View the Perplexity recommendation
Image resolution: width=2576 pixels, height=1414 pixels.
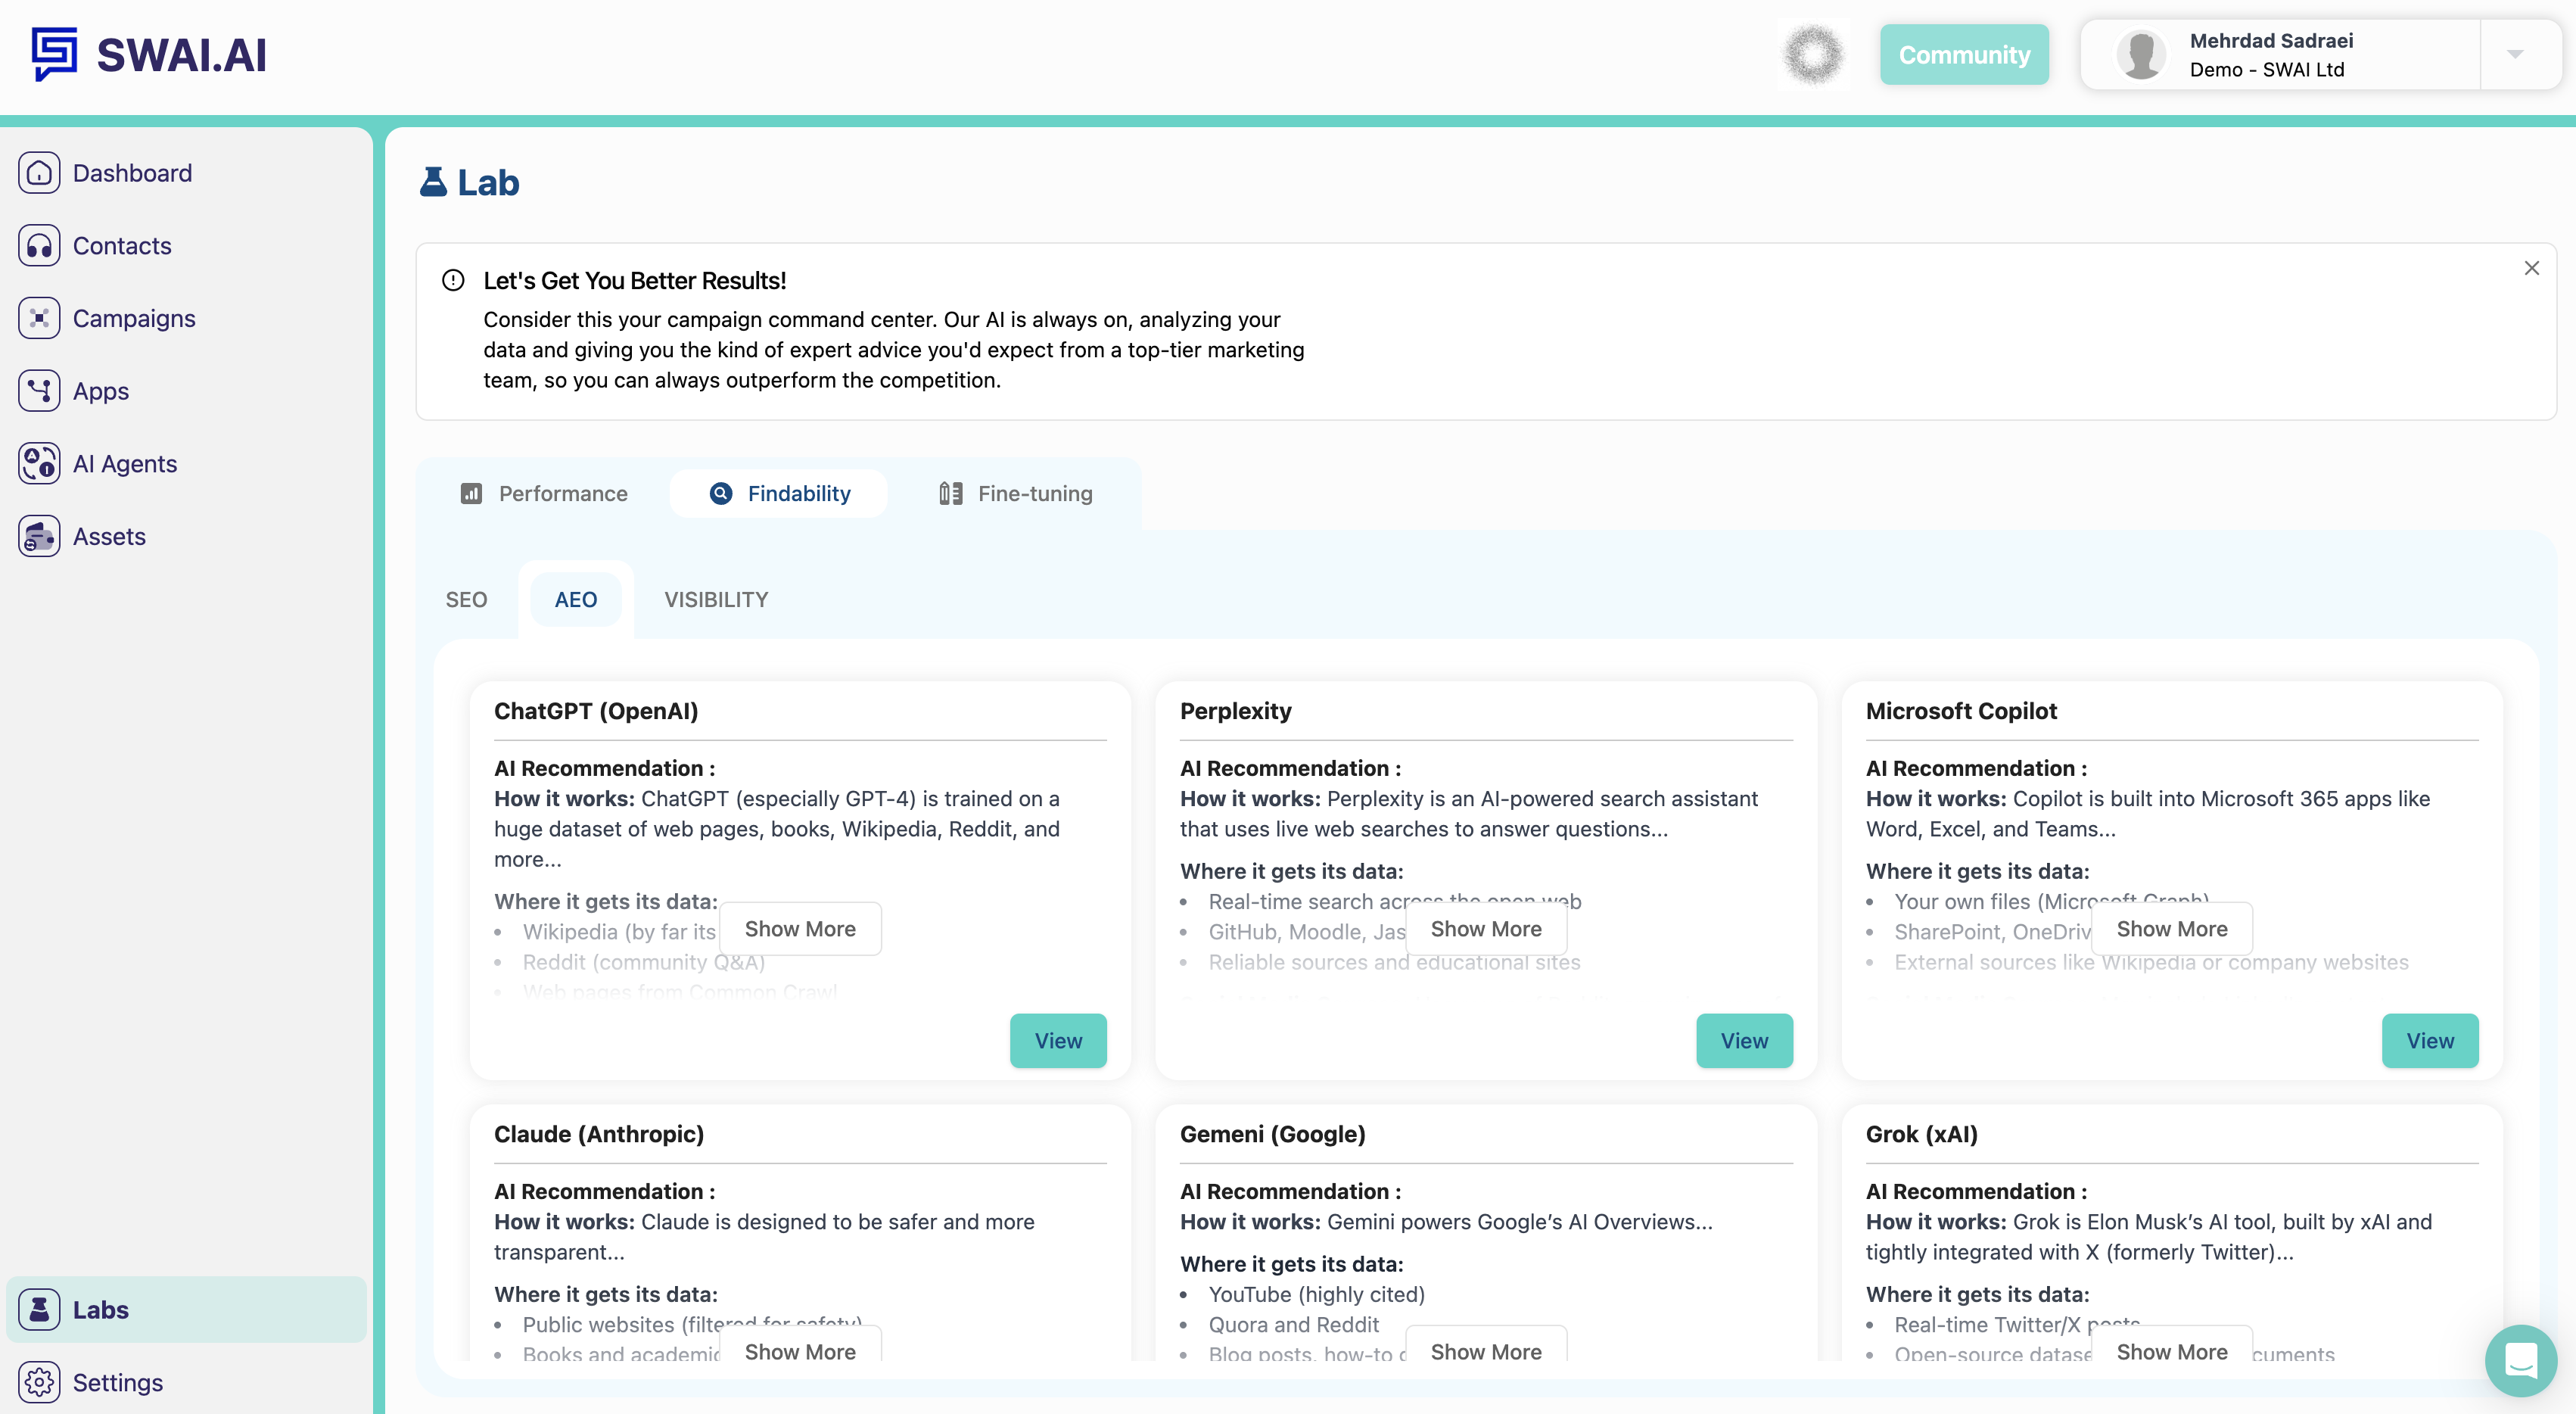click(1744, 1040)
